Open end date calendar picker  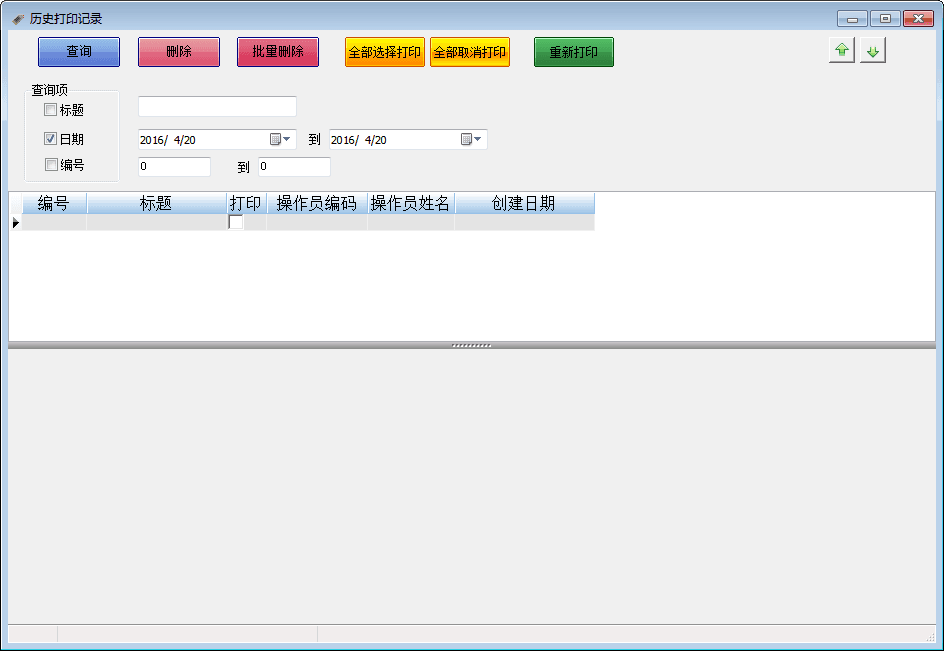click(471, 140)
